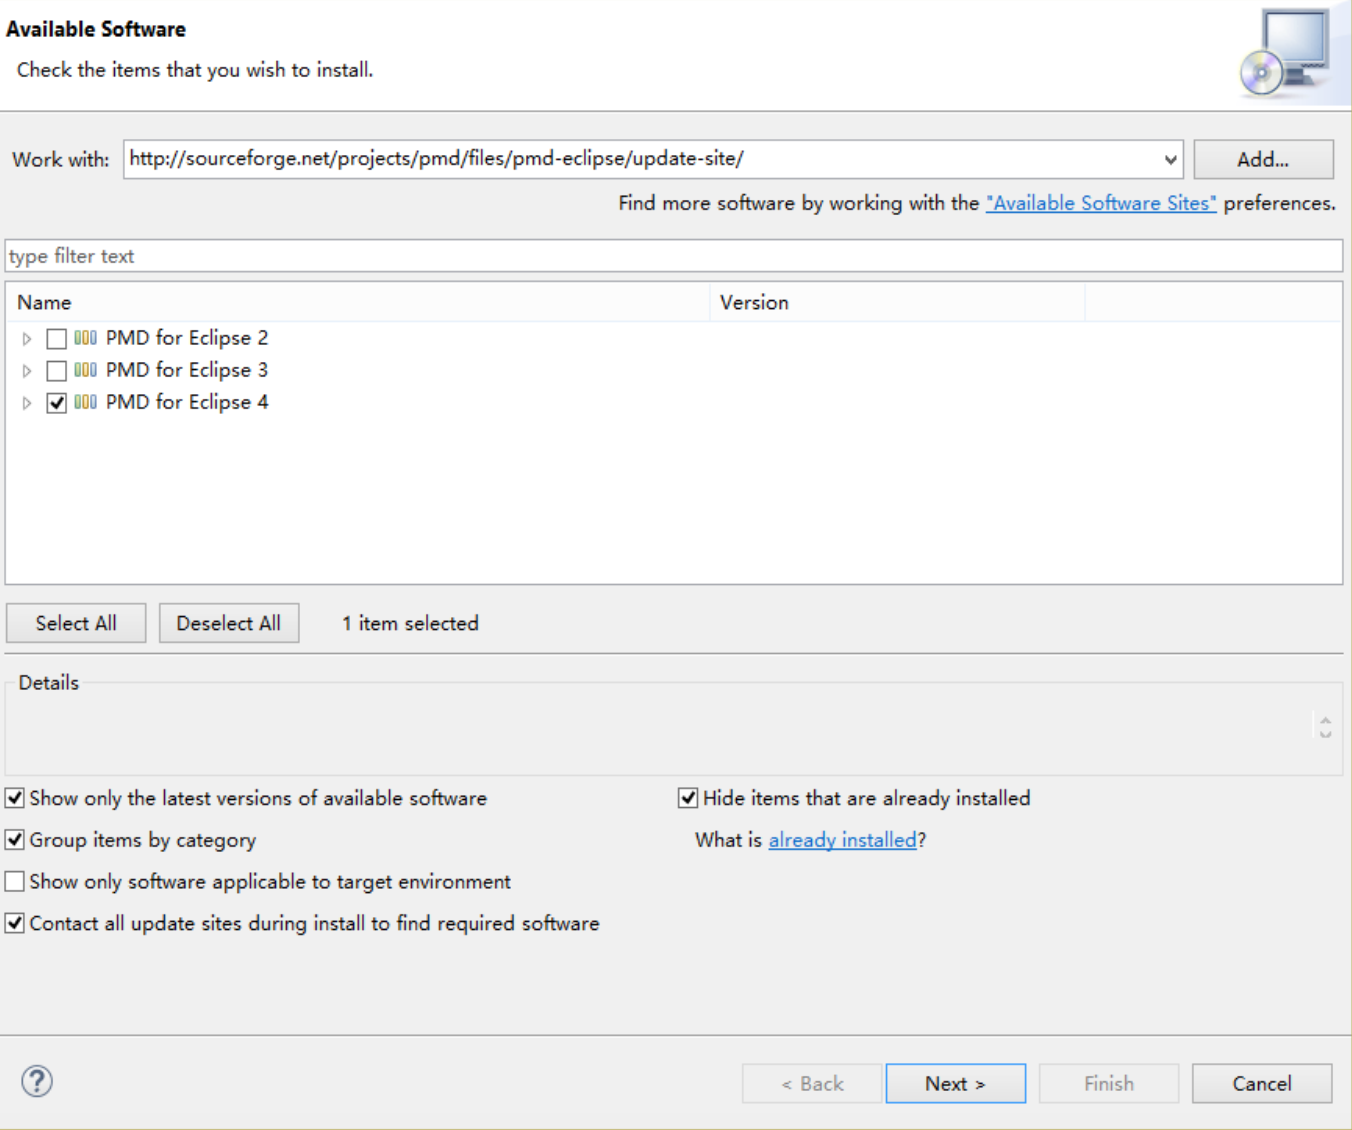Image resolution: width=1352 pixels, height=1130 pixels.
Task: Click the Next > button
Action: point(955,1084)
